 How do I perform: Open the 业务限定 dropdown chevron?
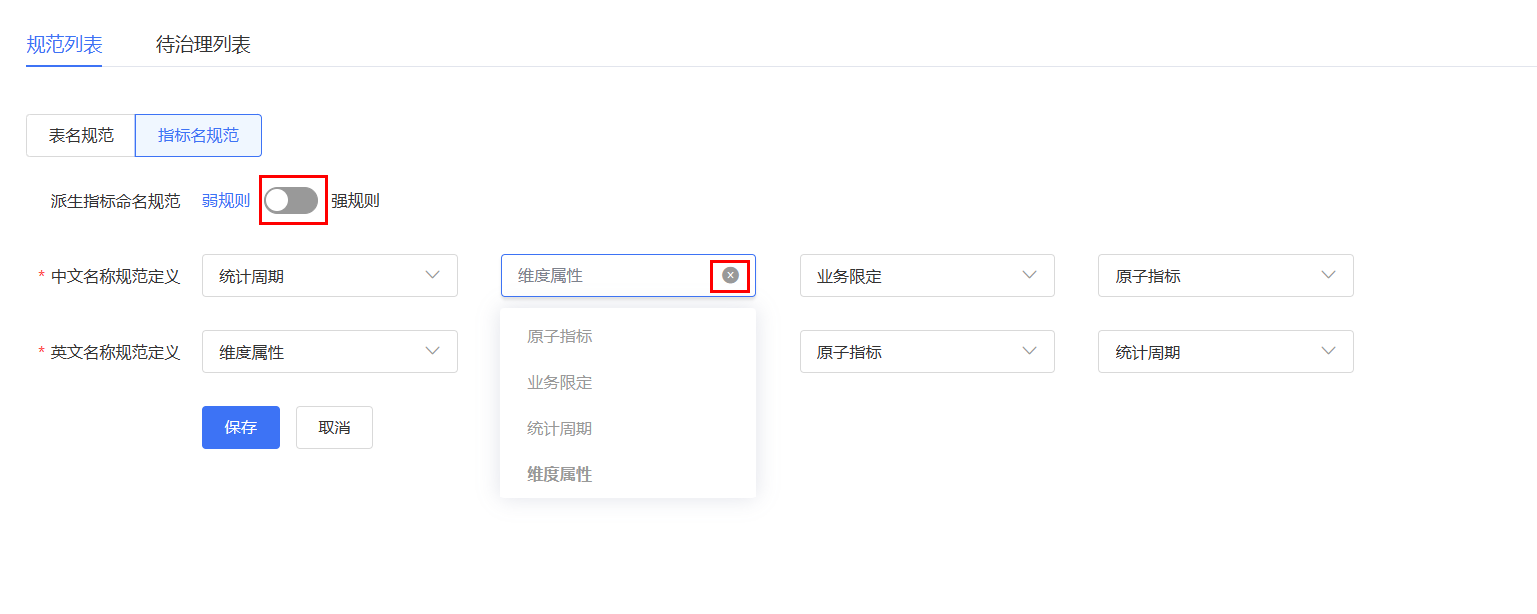[1030, 275]
